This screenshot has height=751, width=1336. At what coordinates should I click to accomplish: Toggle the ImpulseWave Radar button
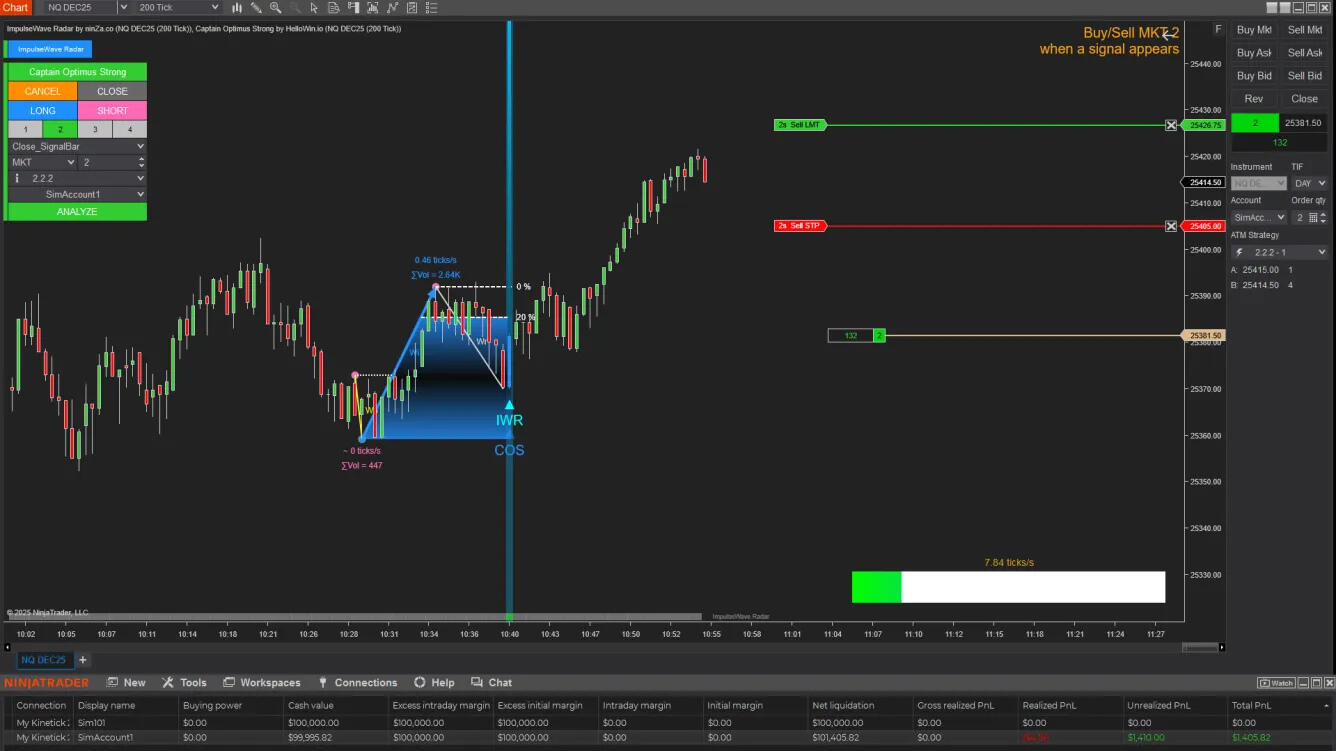tap(50, 49)
